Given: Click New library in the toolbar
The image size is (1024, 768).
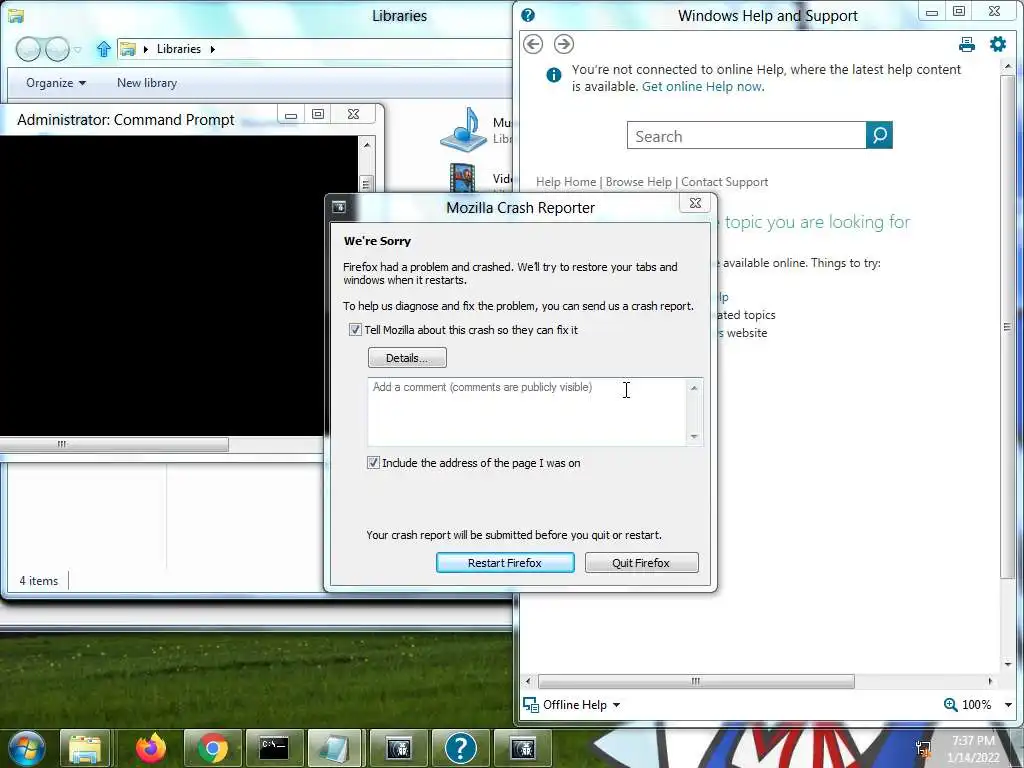Looking at the screenshot, I should [147, 83].
